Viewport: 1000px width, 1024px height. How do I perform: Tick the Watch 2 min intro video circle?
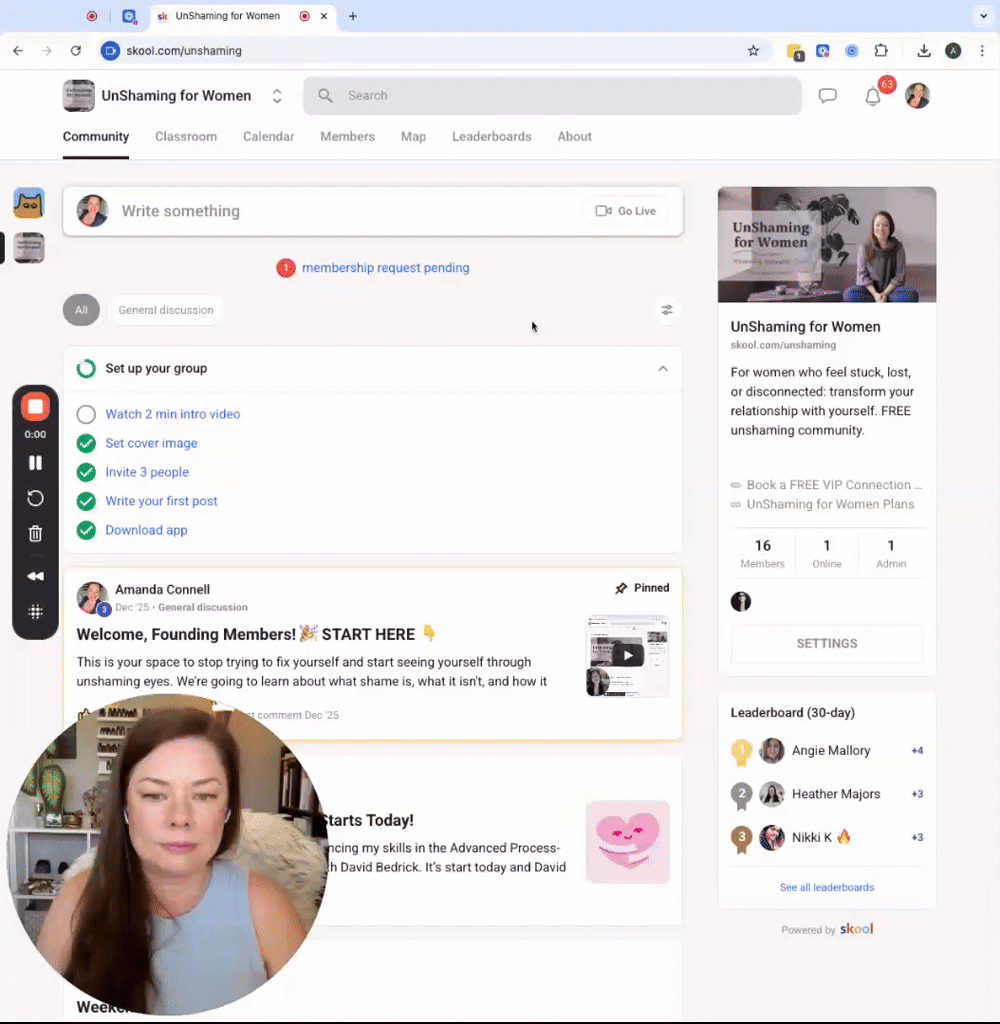(86, 415)
